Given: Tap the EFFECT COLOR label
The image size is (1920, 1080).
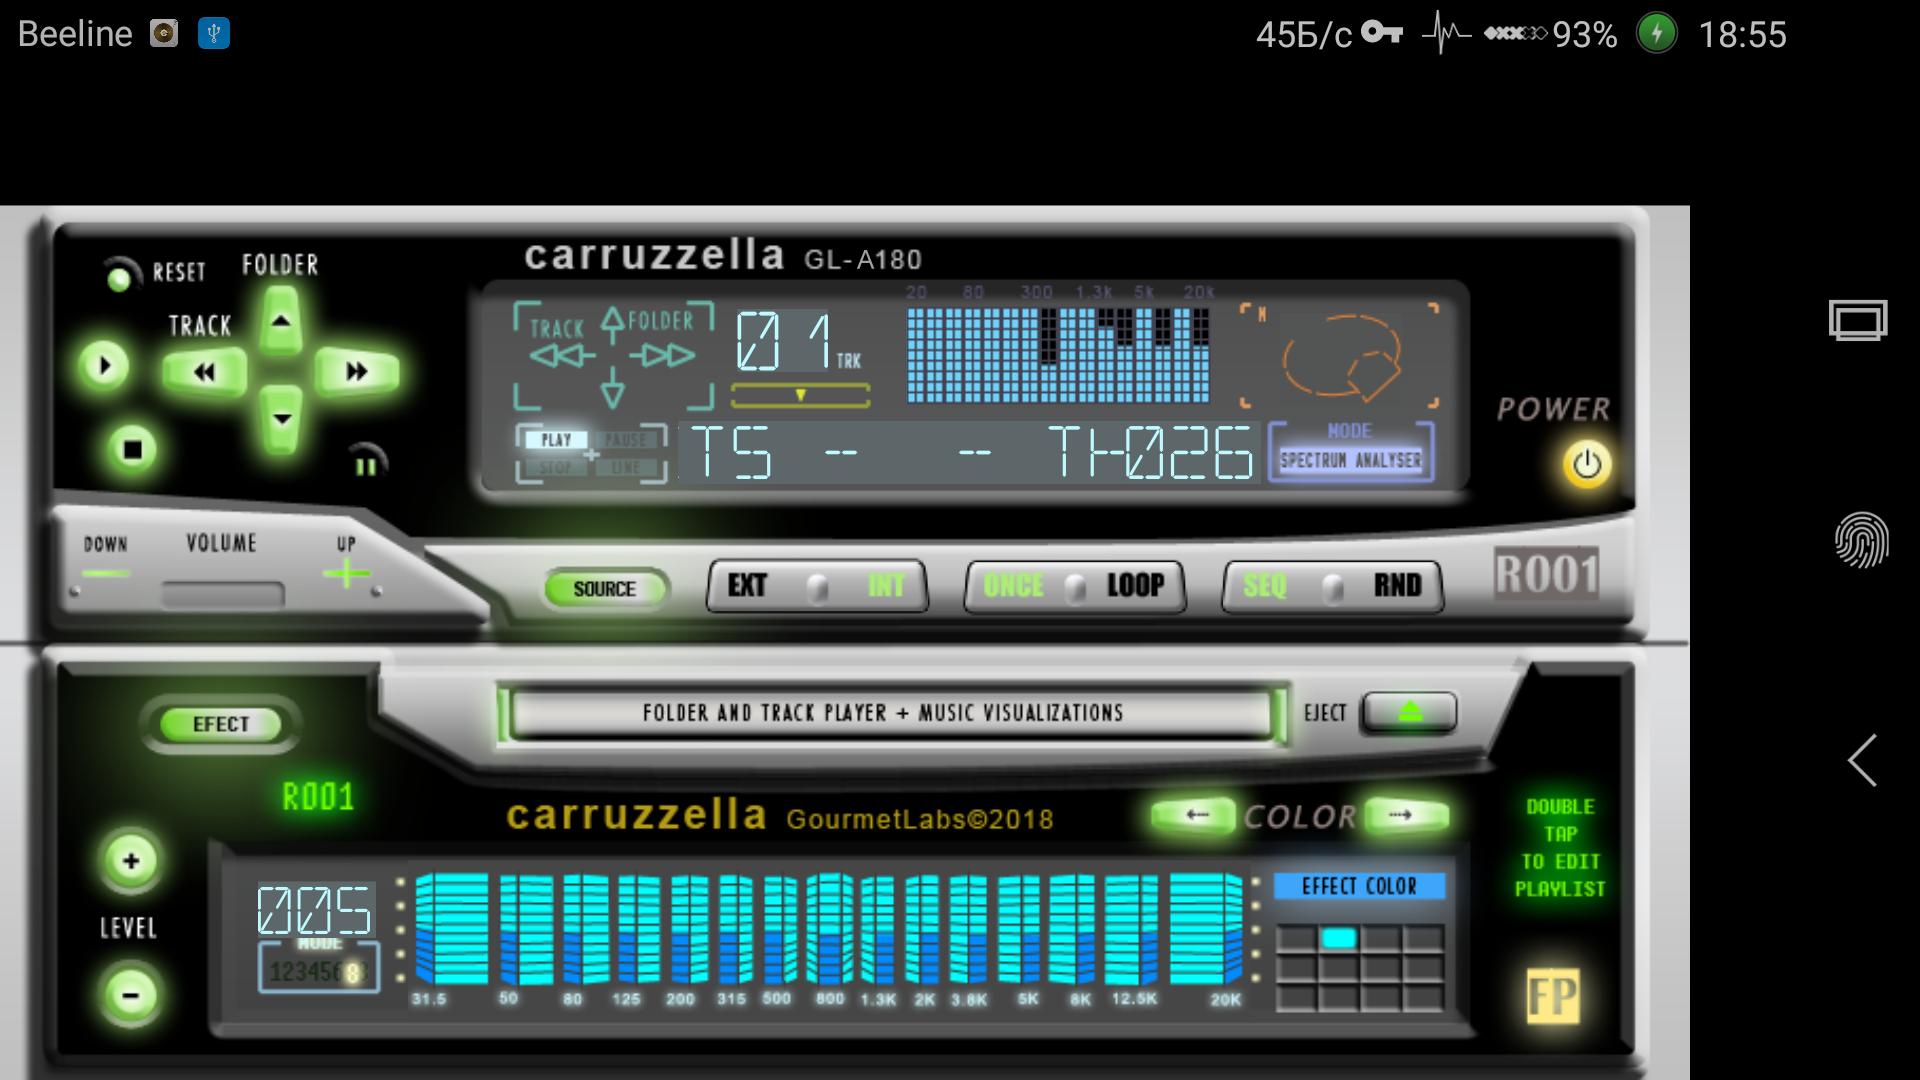Looking at the screenshot, I should (1359, 886).
